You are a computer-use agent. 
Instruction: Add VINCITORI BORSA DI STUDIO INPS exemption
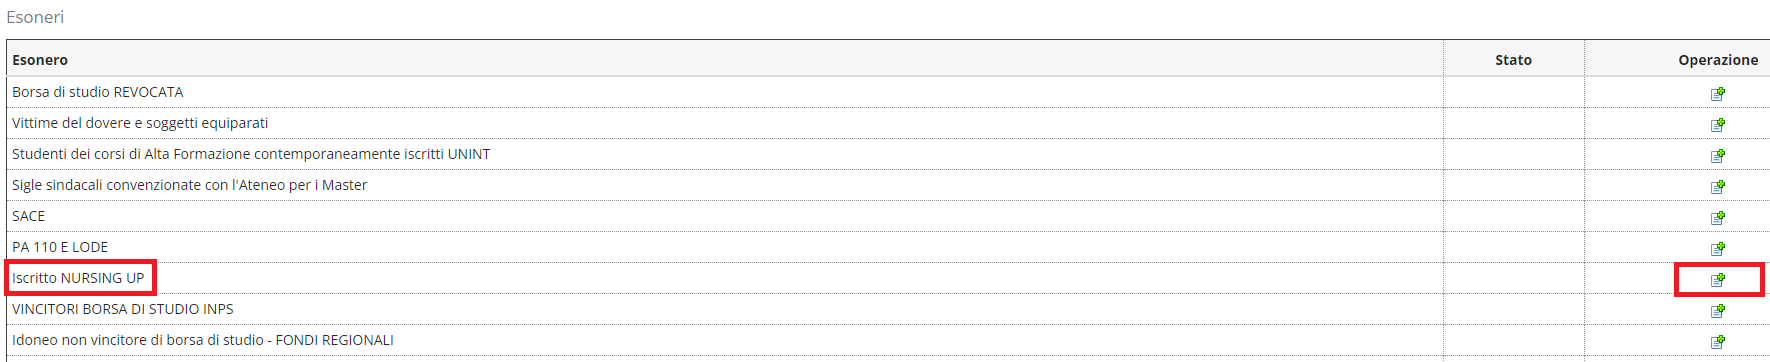click(1718, 310)
